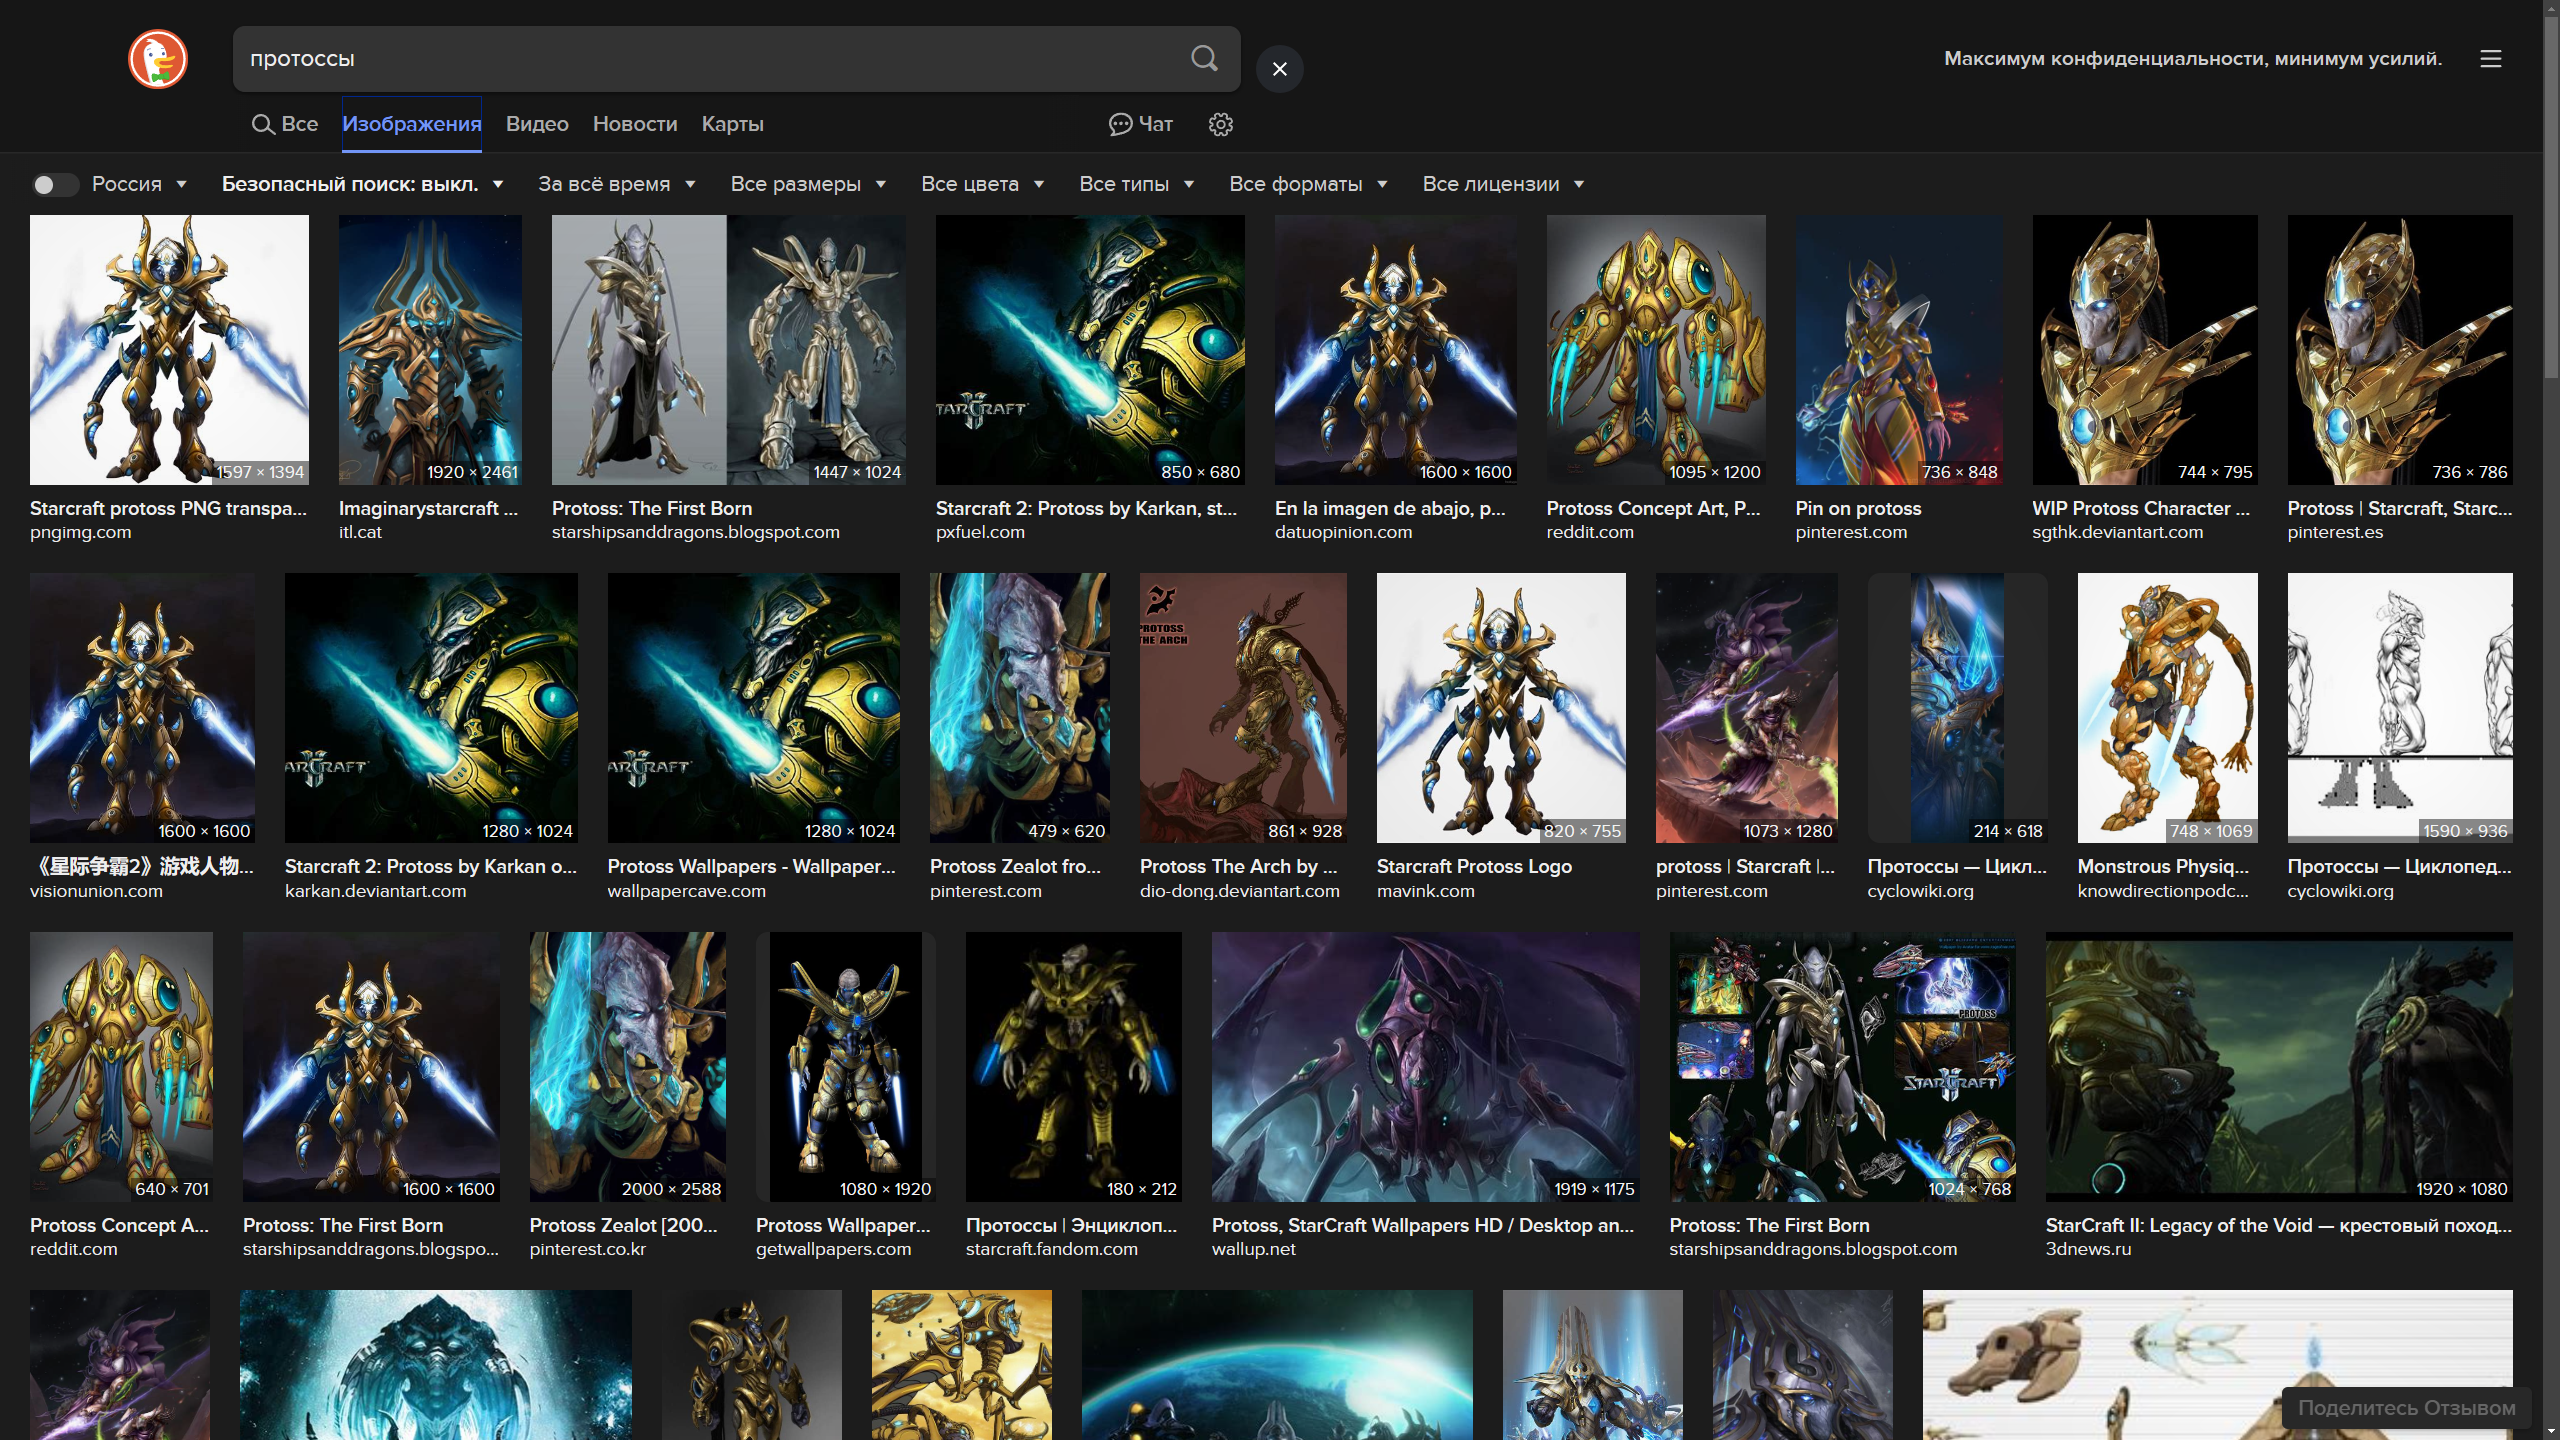The width and height of the screenshot is (2560, 1440).
Task: Click the 3dnews.ru source link
Action: (2089, 1249)
